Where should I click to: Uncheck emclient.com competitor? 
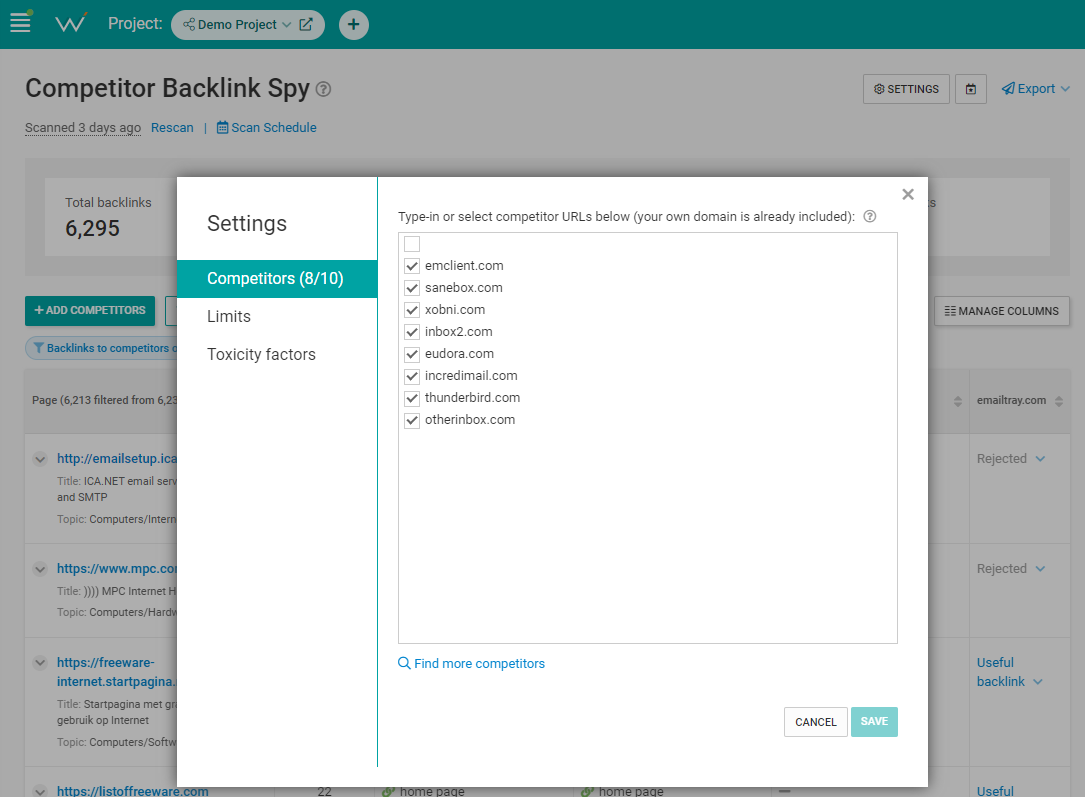click(x=412, y=266)
